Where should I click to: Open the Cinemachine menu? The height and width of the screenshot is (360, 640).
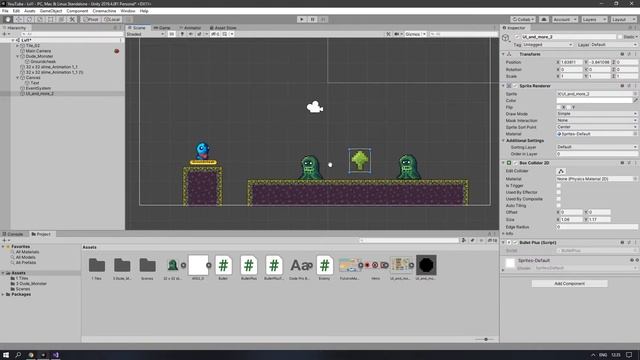click(x=104, y=11)
